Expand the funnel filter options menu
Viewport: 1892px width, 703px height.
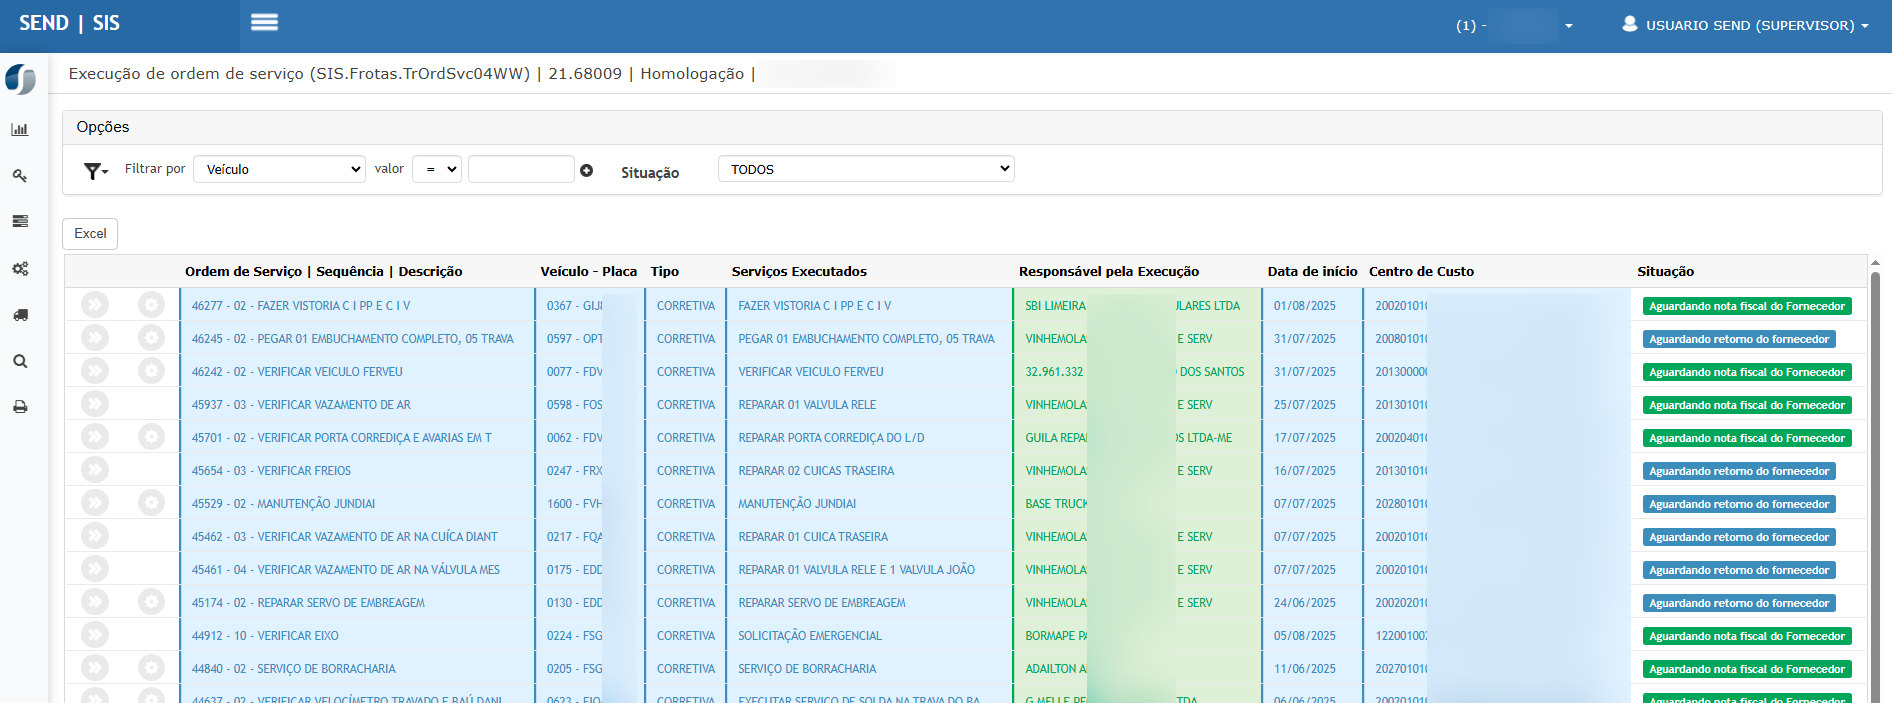(96, 171)
